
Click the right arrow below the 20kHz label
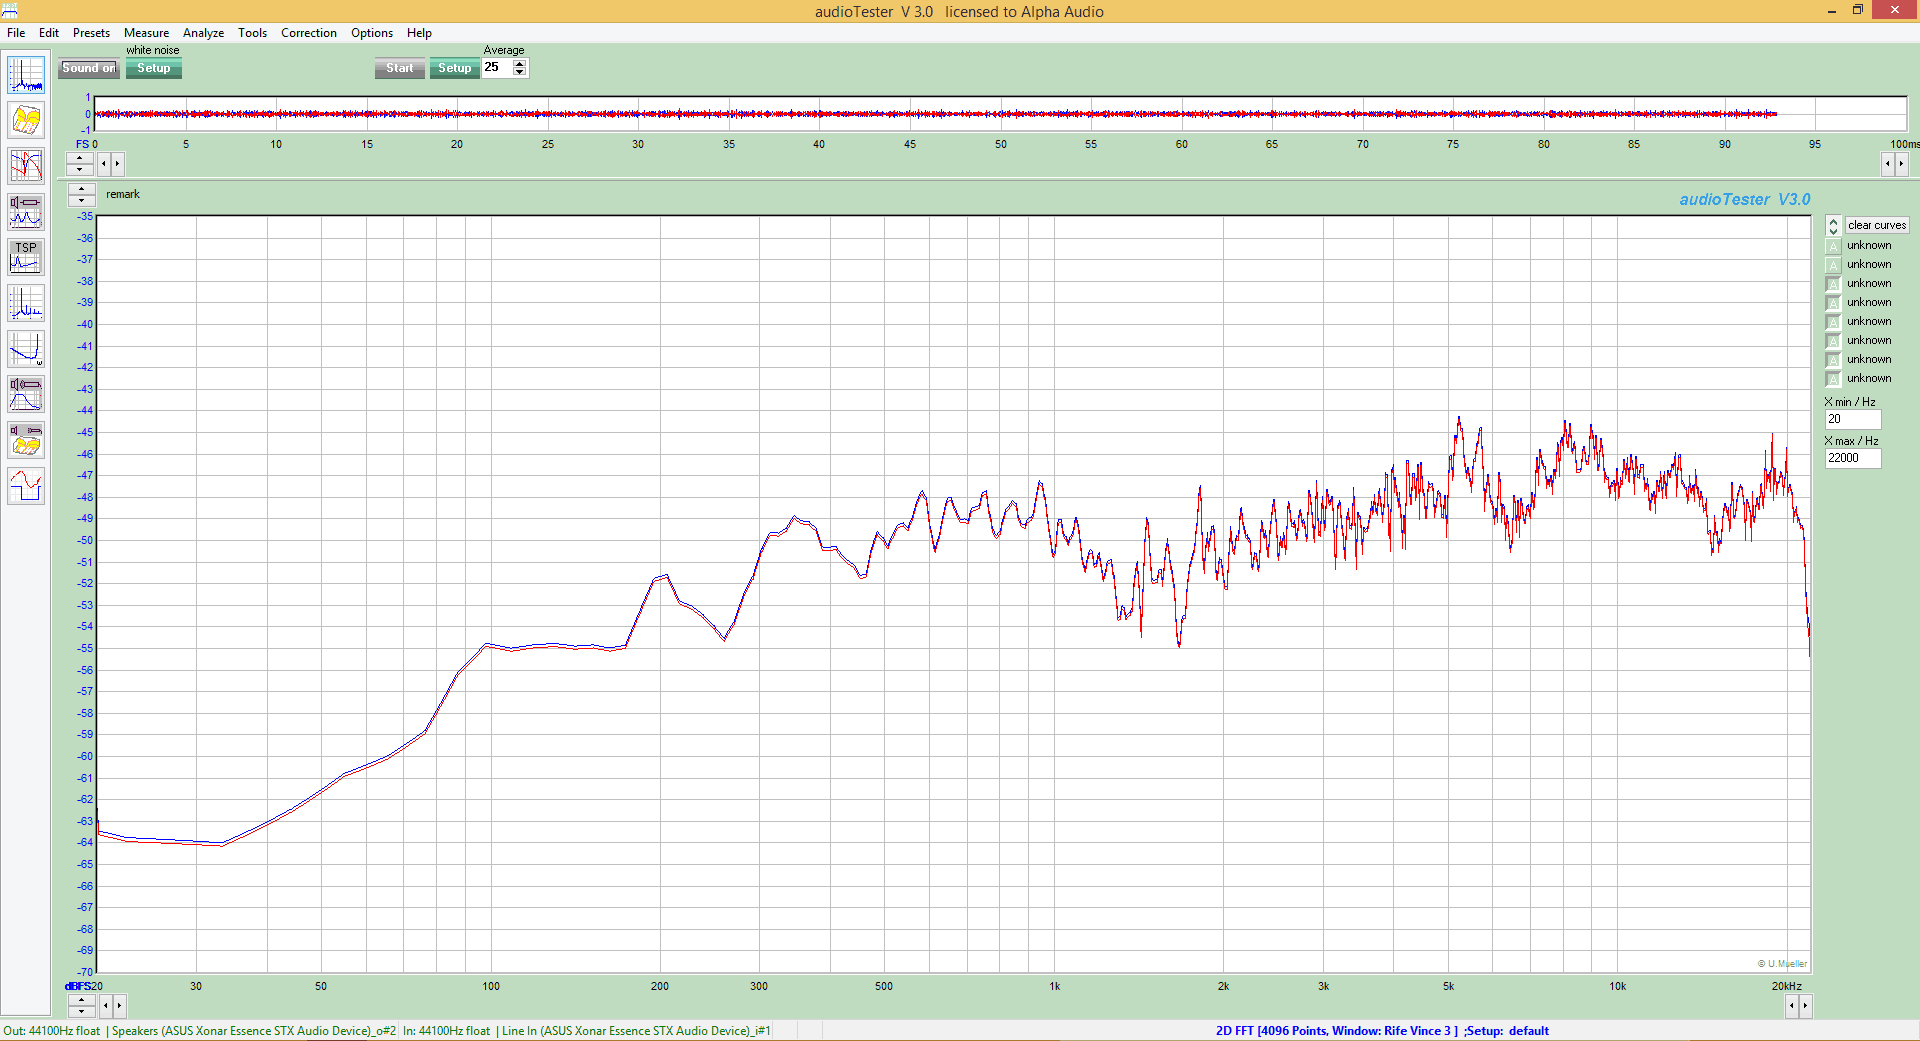1805,1005
